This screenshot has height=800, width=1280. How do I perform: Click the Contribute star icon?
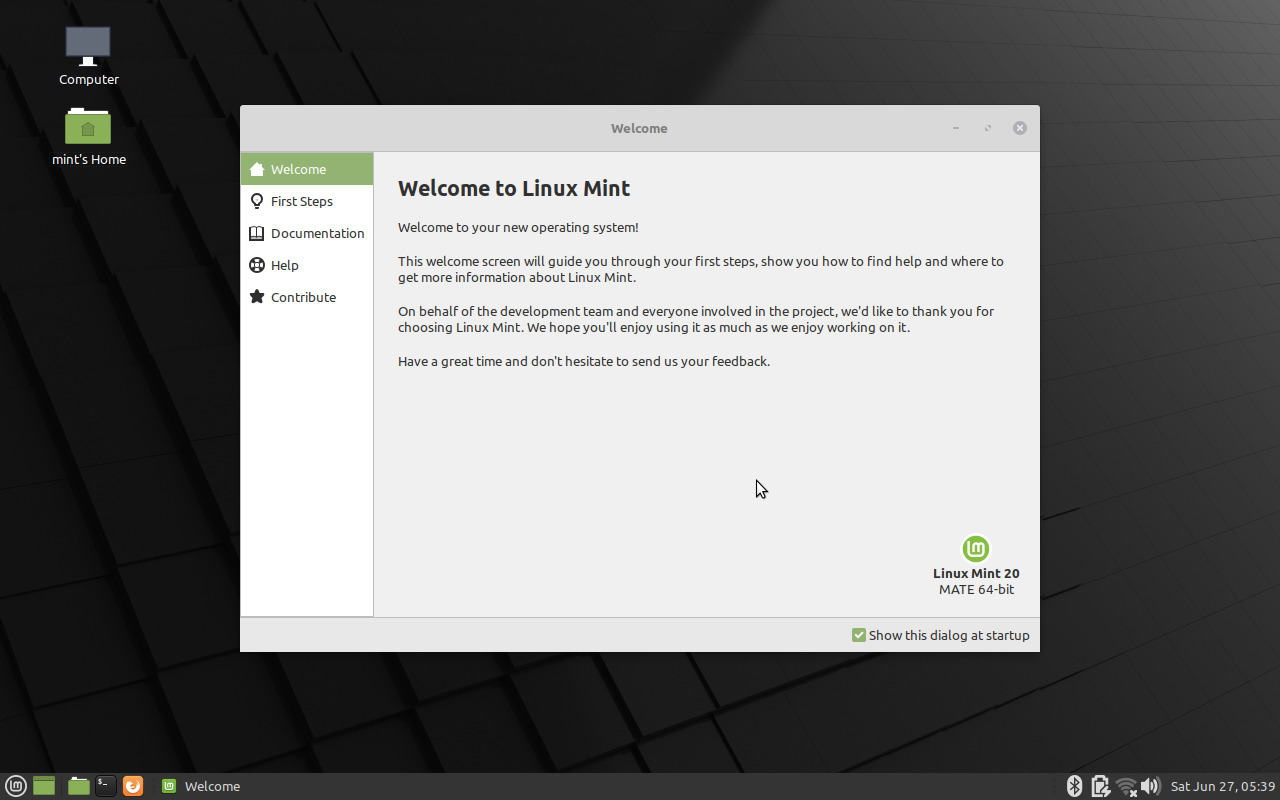click(258, 297)
